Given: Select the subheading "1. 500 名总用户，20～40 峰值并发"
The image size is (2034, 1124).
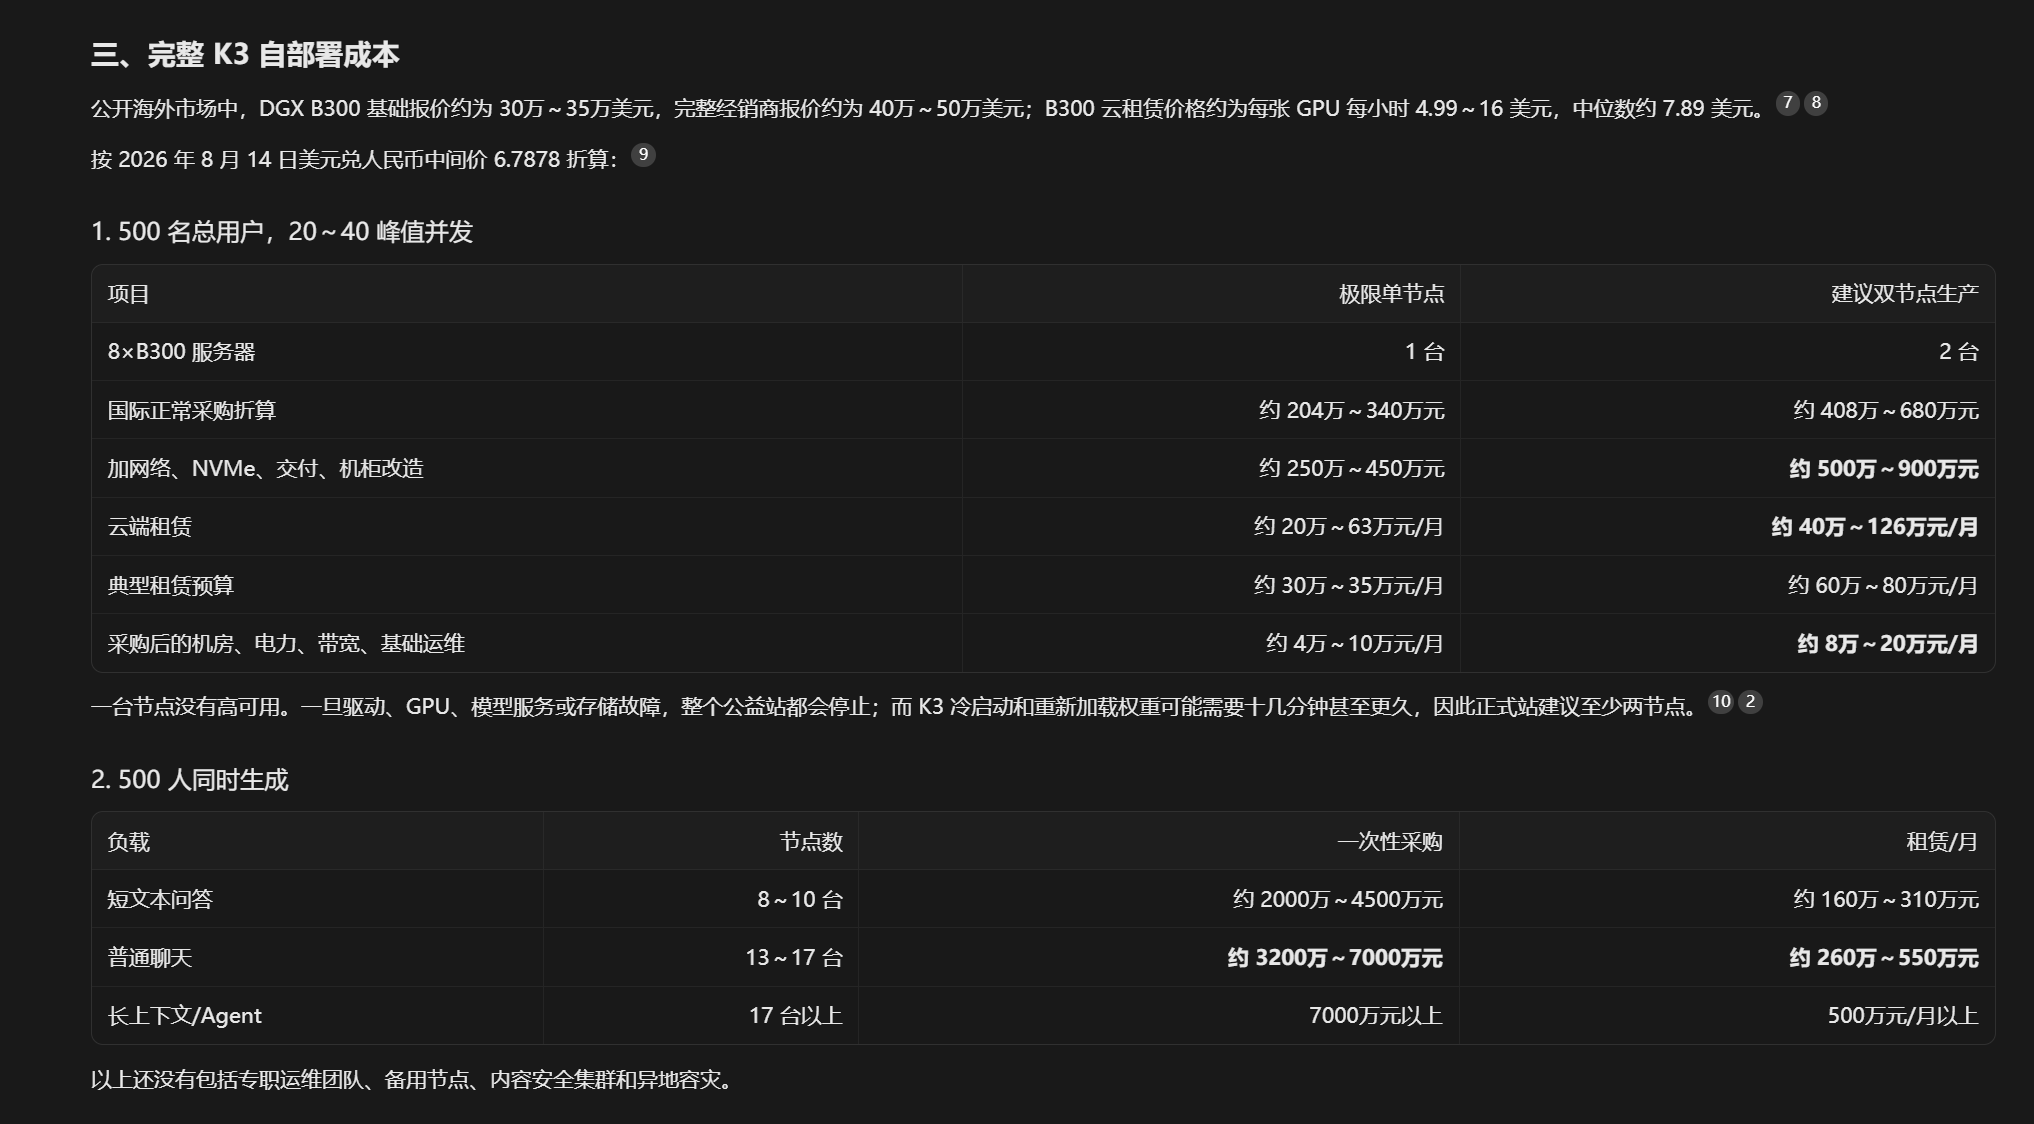Looking at the screenshot, I should click(x=282, y=232).
